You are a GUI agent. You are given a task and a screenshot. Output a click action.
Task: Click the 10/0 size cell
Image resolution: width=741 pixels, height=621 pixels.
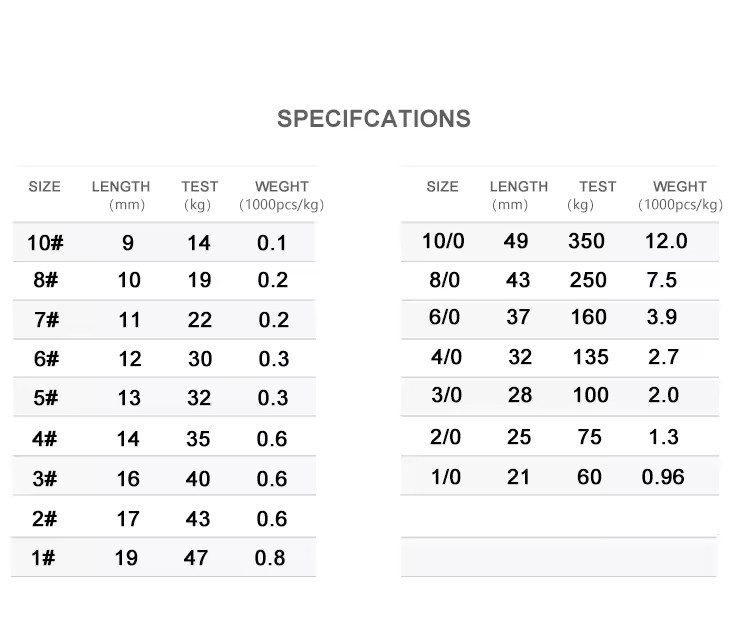pyautogui.click(x=443, y=241)
